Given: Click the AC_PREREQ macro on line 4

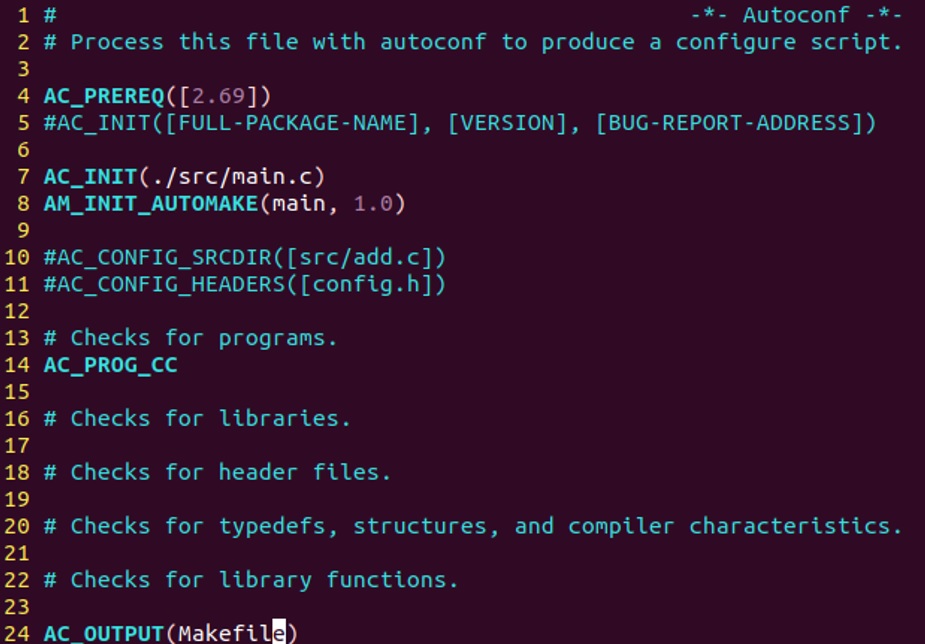Looking at the screenshot, I should pyautogui.click(x=104, y=96).
